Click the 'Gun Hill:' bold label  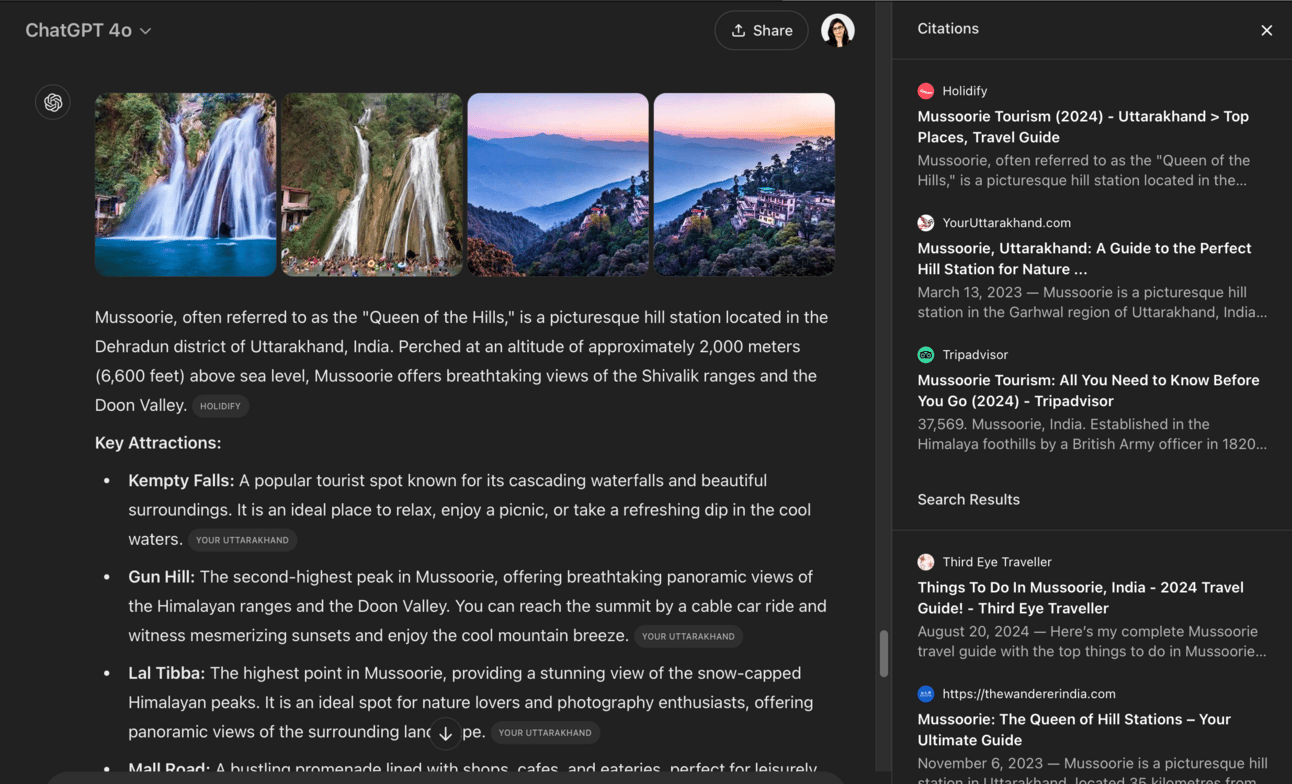click(162, 577)
